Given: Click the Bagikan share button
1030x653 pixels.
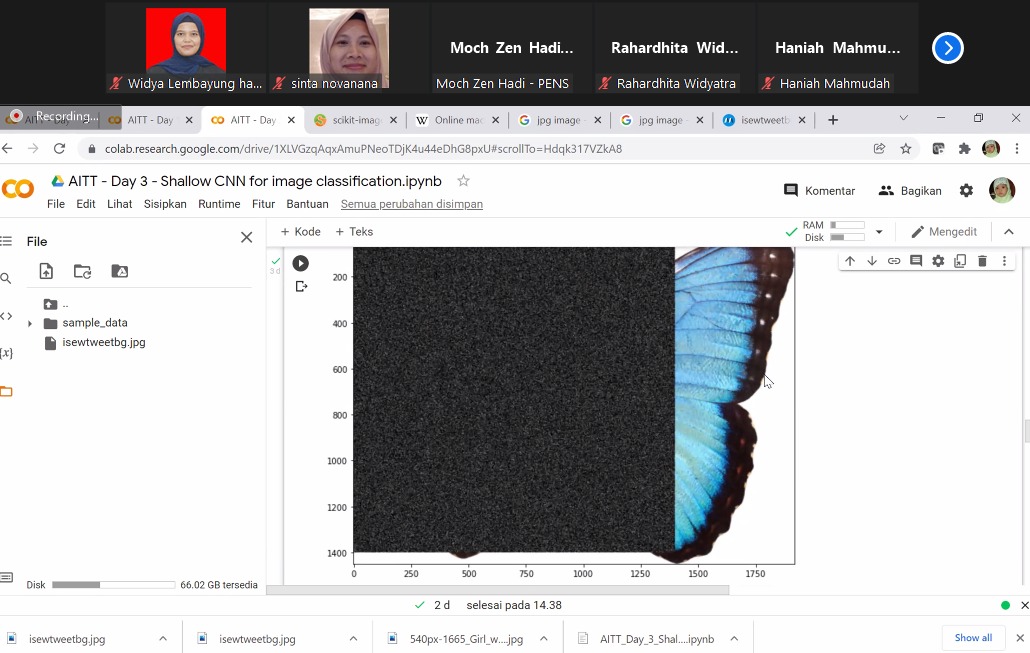Looking at the screenshot, I should point(910,191).
